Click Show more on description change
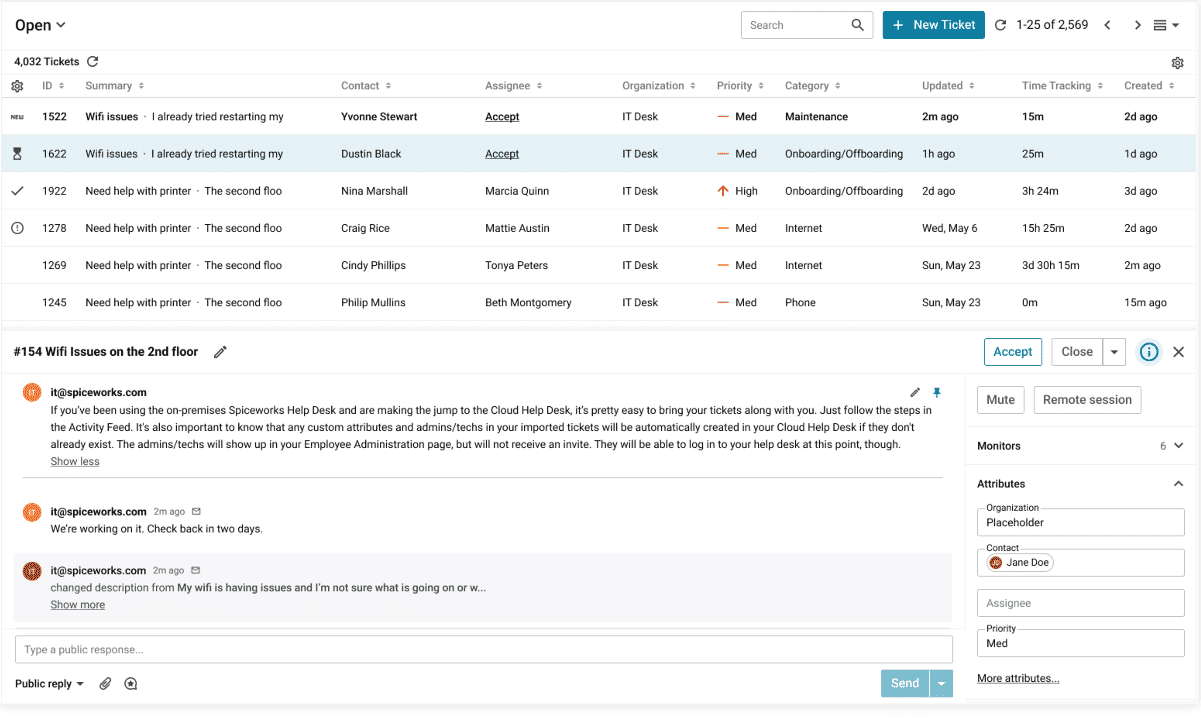Screen dimensions: 1201x722 tap(78, 605)
